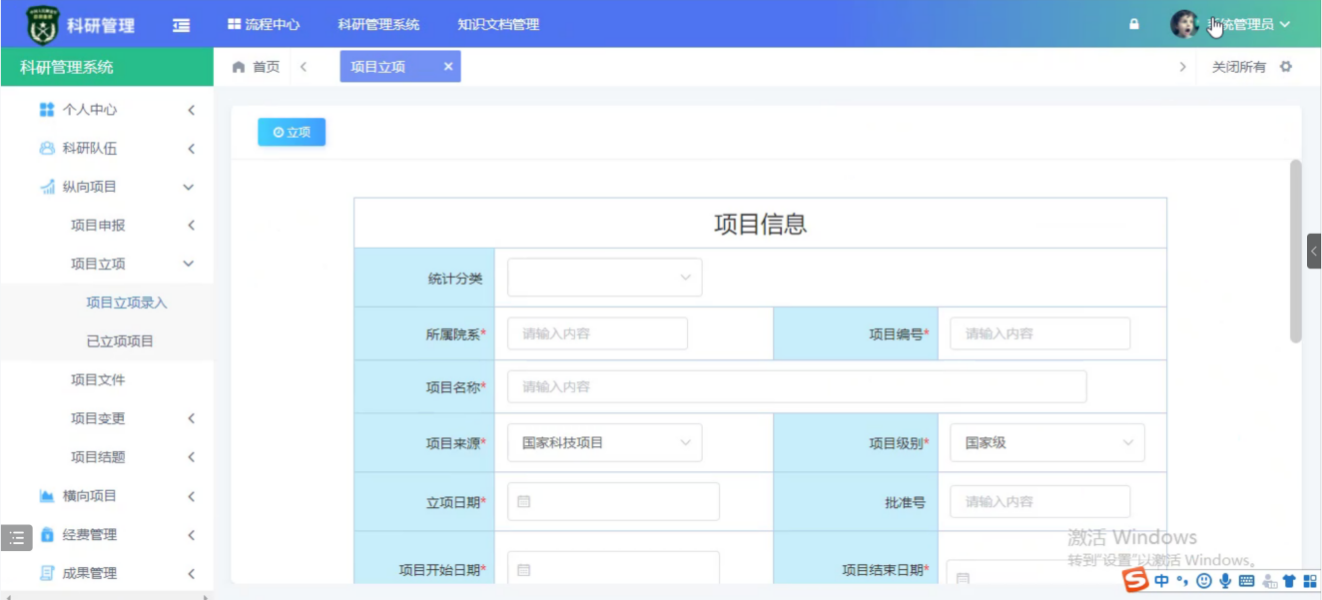Toggle the sidebar collapse icon
The width and height of the screenshot is (1322, 600).
click(x=181, y=25)
